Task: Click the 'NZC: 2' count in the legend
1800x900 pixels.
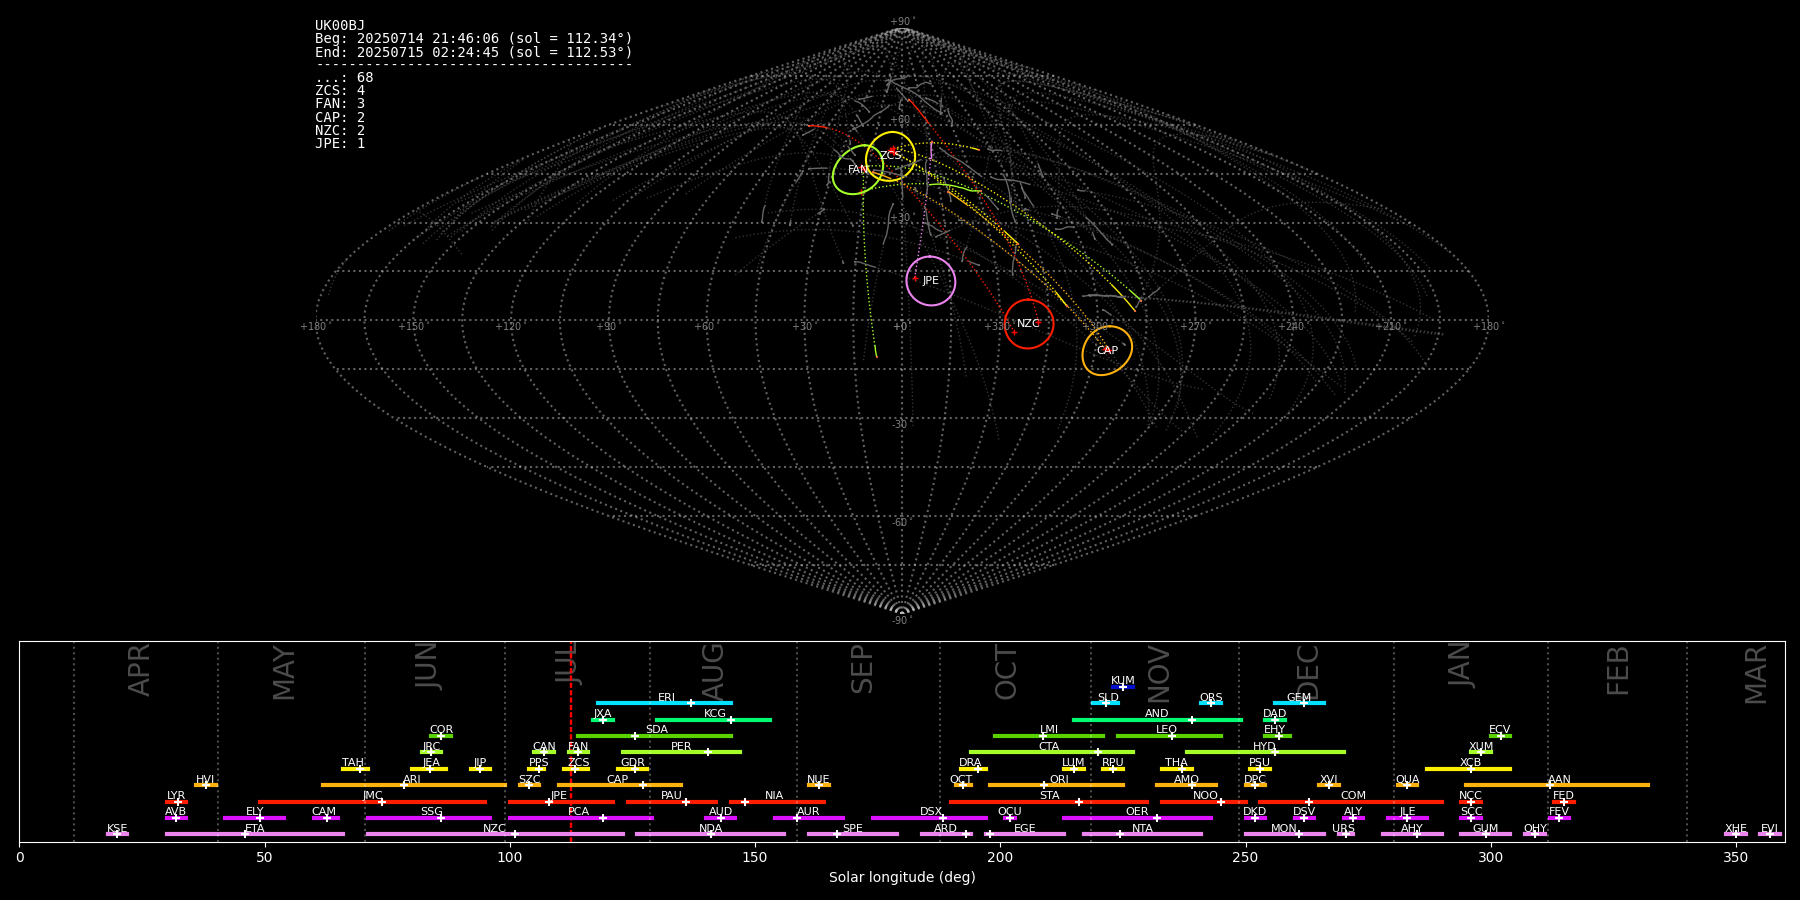Action: click(340, 130)
